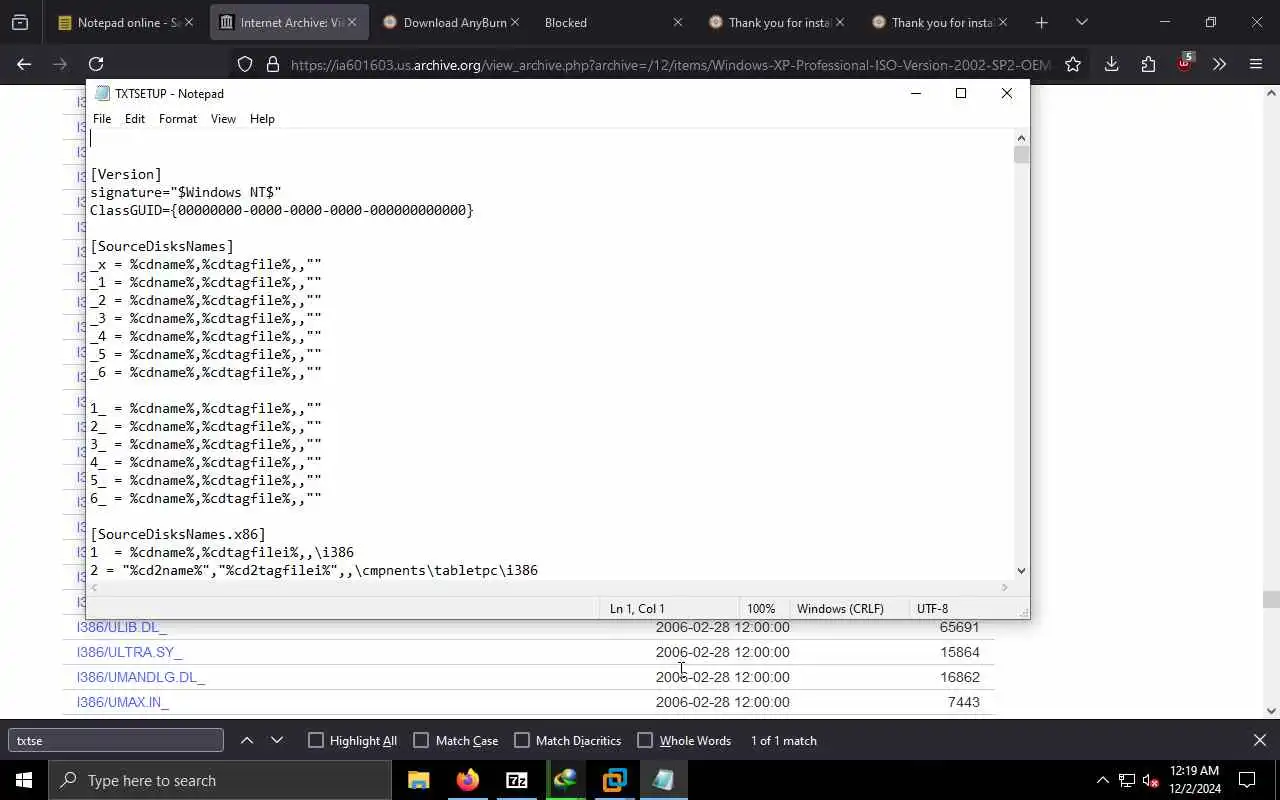Viewport: 1280px width, 800px height.
Task: Click Notepad vertical scrollbar up arrow
Action: 1021,138
